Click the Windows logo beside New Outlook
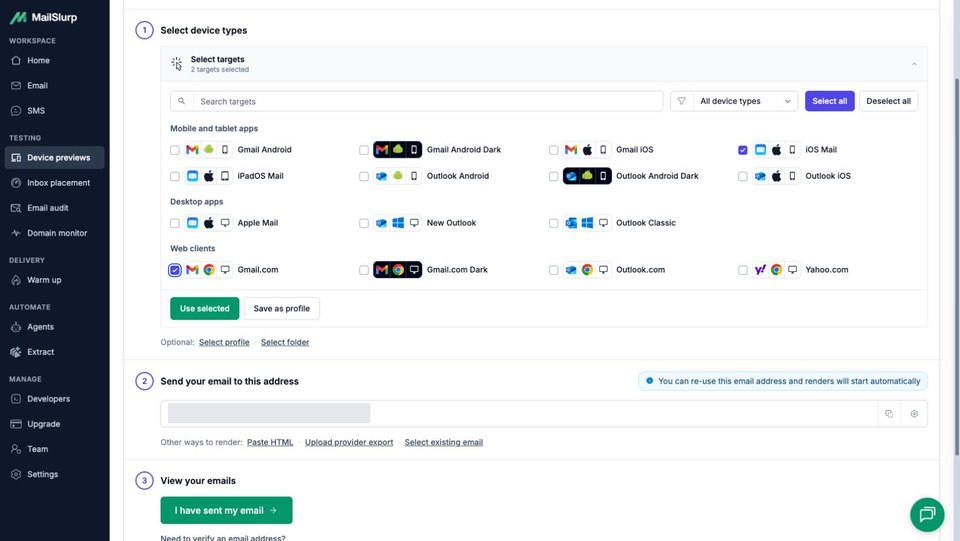960x541 pixels. coord(398,223)
